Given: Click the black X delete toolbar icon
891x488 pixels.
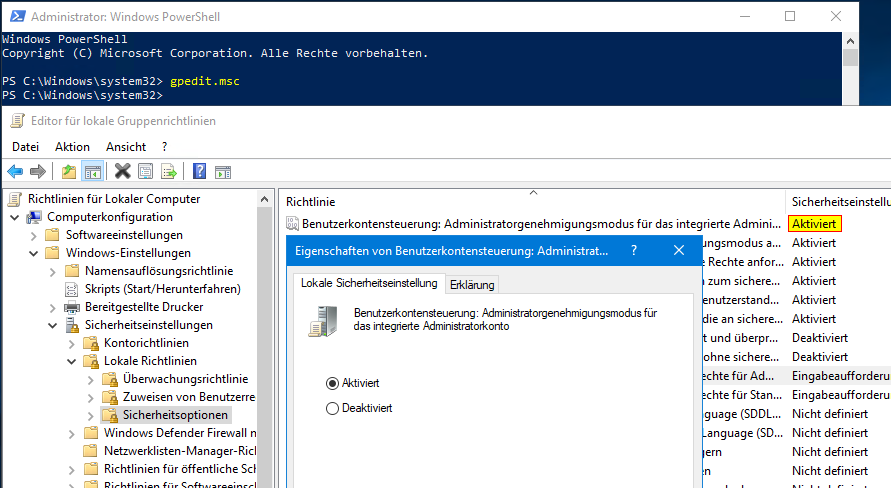Looking at the screenshot, I should (122, 172).
